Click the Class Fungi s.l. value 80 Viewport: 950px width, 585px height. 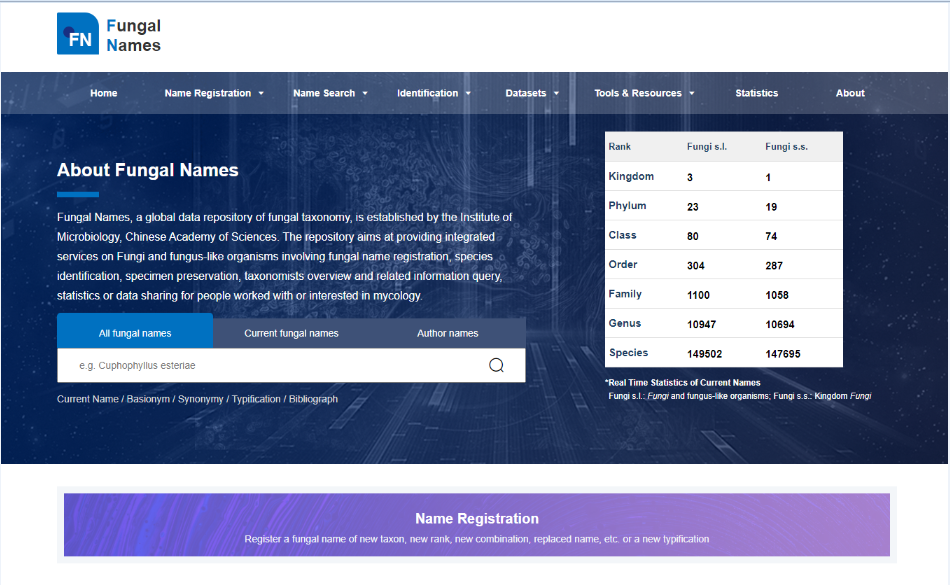click(x=693, y=236)
